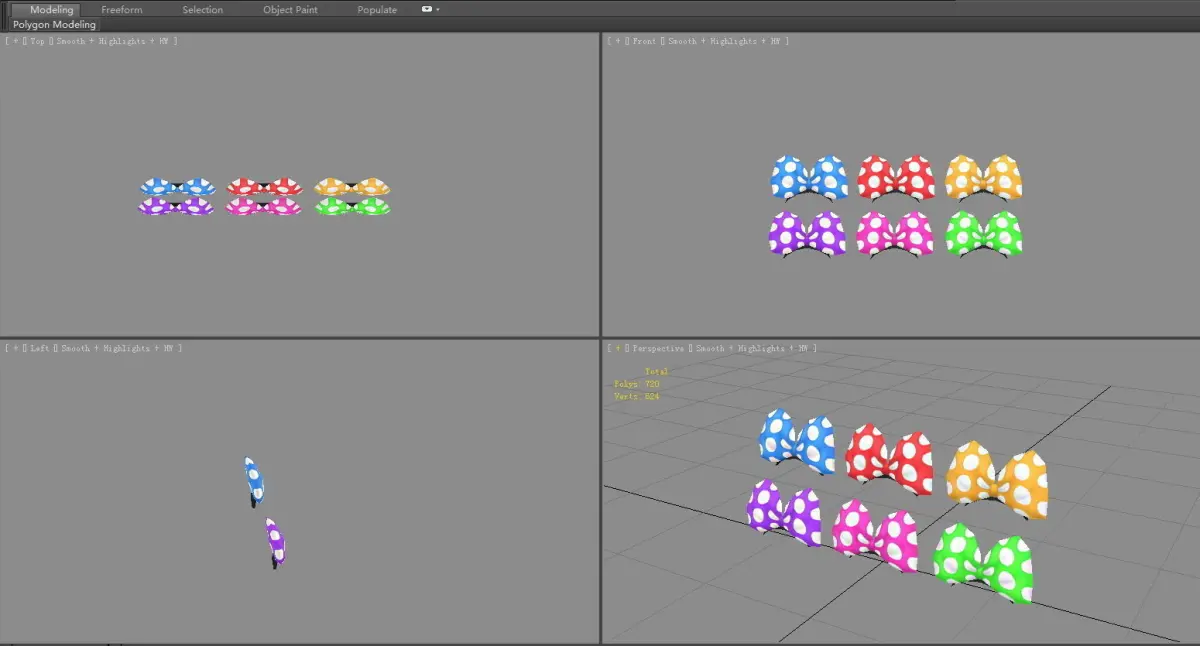The width and height of the screenshot is (1200, 646).
Task: Click the ribbon display toggle icon after Populate
Action: pos(428,9)
